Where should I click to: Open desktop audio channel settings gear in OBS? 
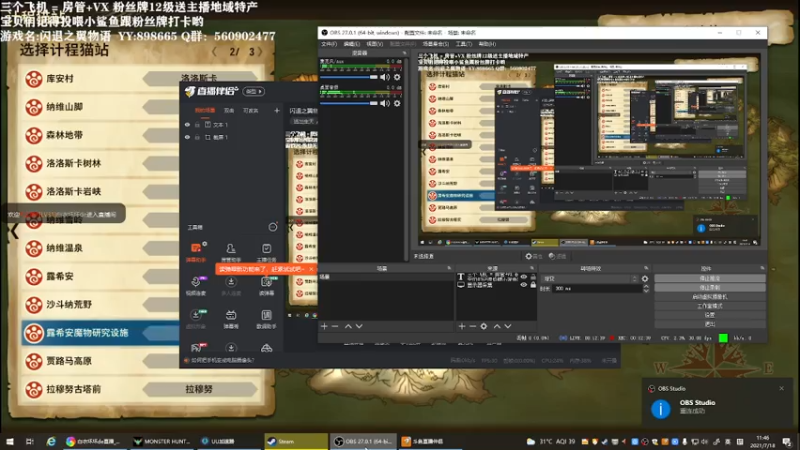pyautogui.click(x=397, y=103)
